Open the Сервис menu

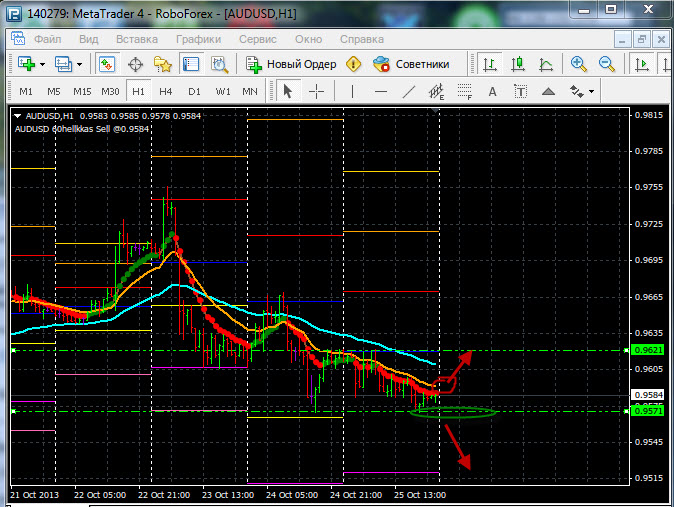tap(258, 39)
